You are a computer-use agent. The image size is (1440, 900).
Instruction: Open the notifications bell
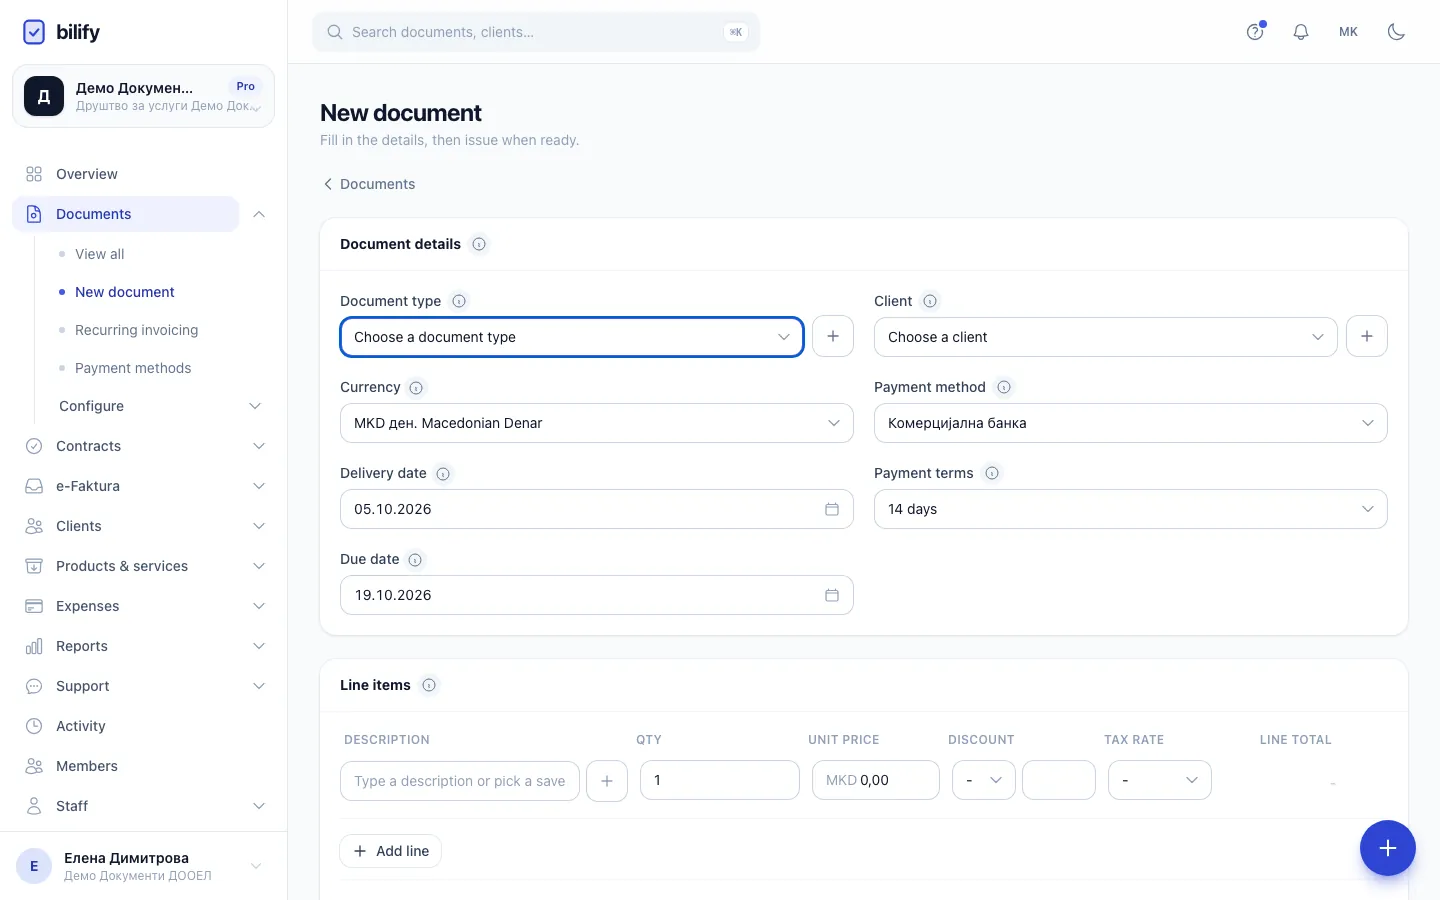click(x=1301, y=32)
